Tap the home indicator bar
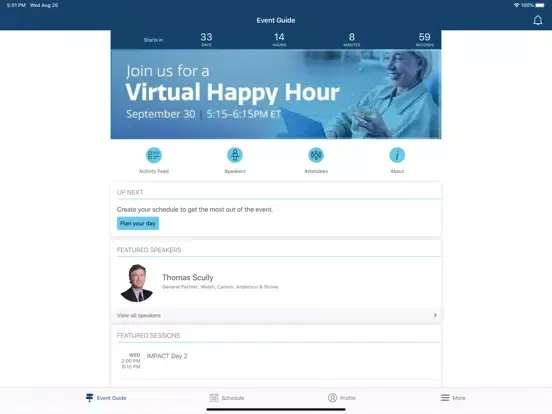The image size is (552, 414). pos(276,409)
